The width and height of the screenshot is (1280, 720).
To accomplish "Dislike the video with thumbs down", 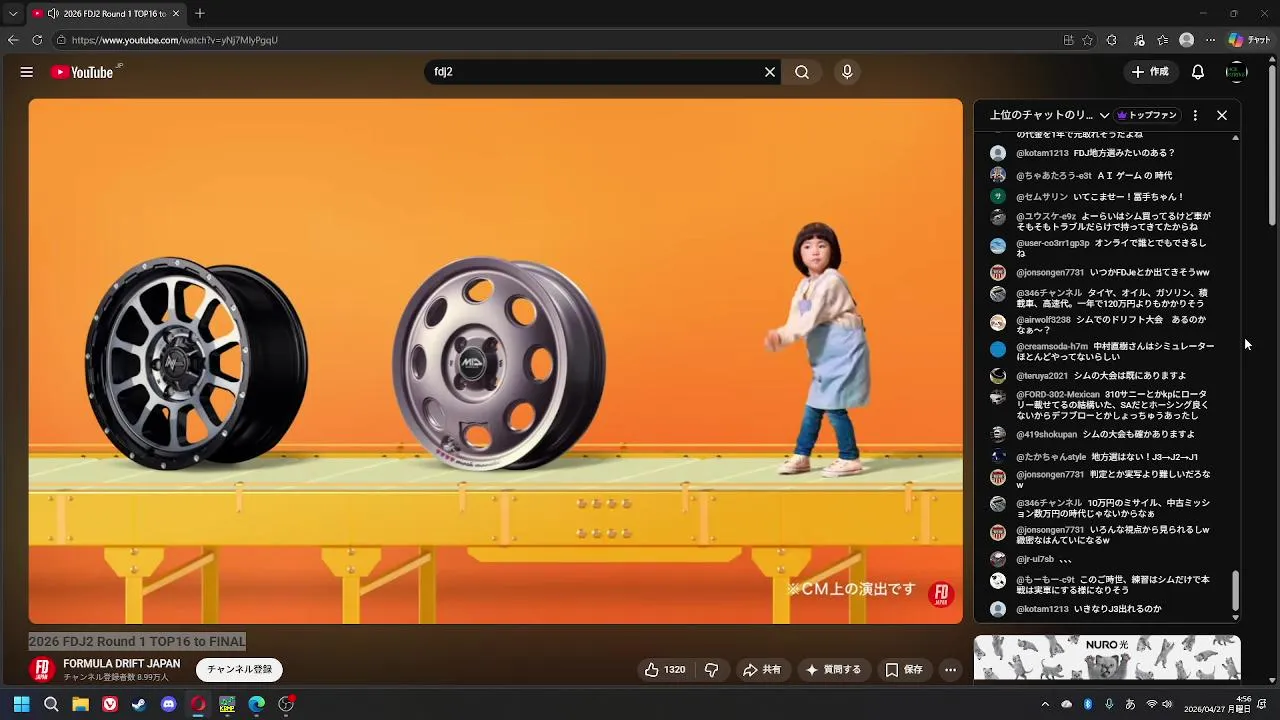I will [712, 670].
